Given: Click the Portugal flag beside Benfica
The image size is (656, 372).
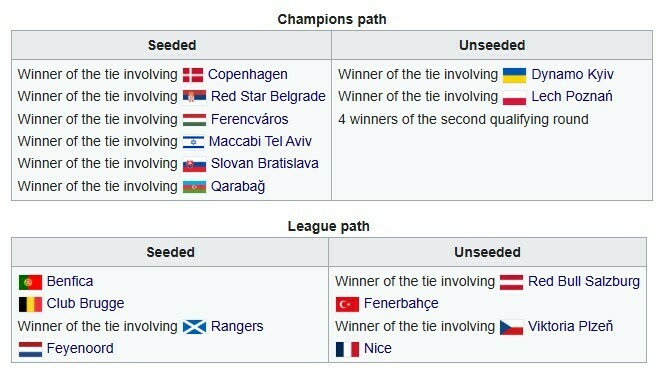Looking at the screenshot, I should pyautogui.click(x=30, y=282).
